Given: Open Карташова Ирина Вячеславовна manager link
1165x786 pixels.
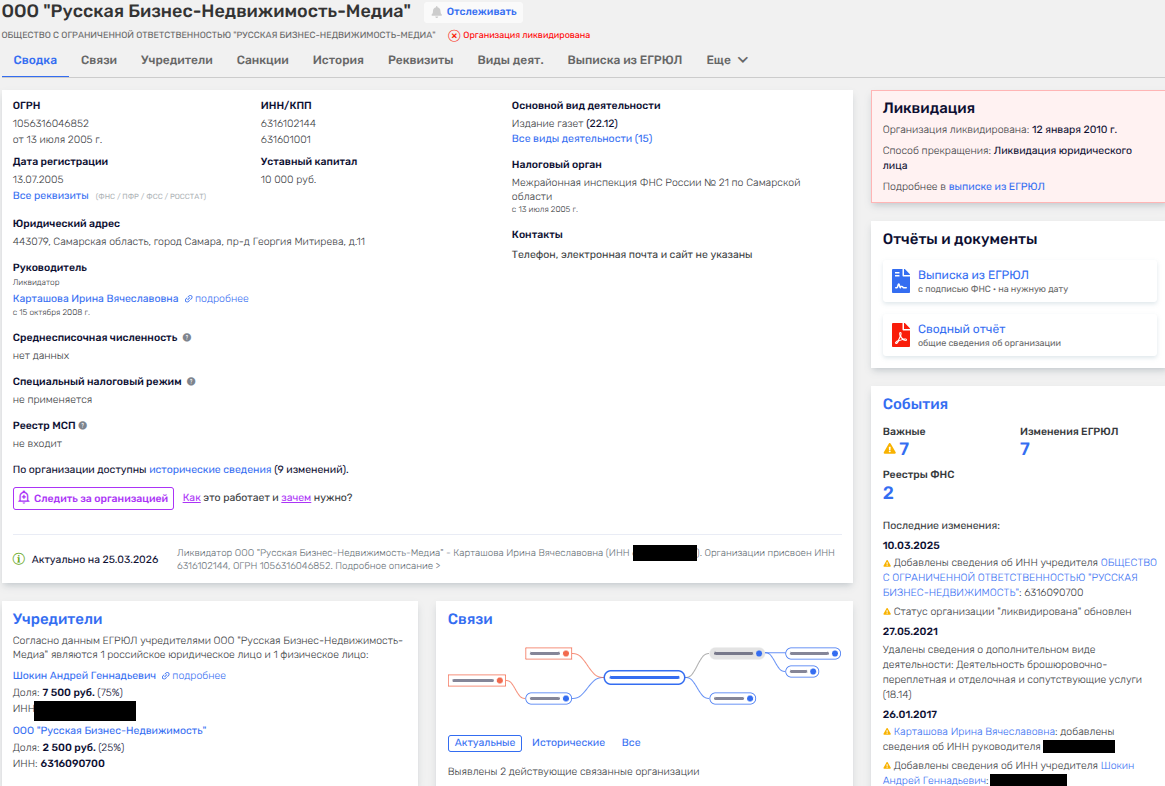Looking at the screenshot, I should pyautogui.click(x=96, y=299).
